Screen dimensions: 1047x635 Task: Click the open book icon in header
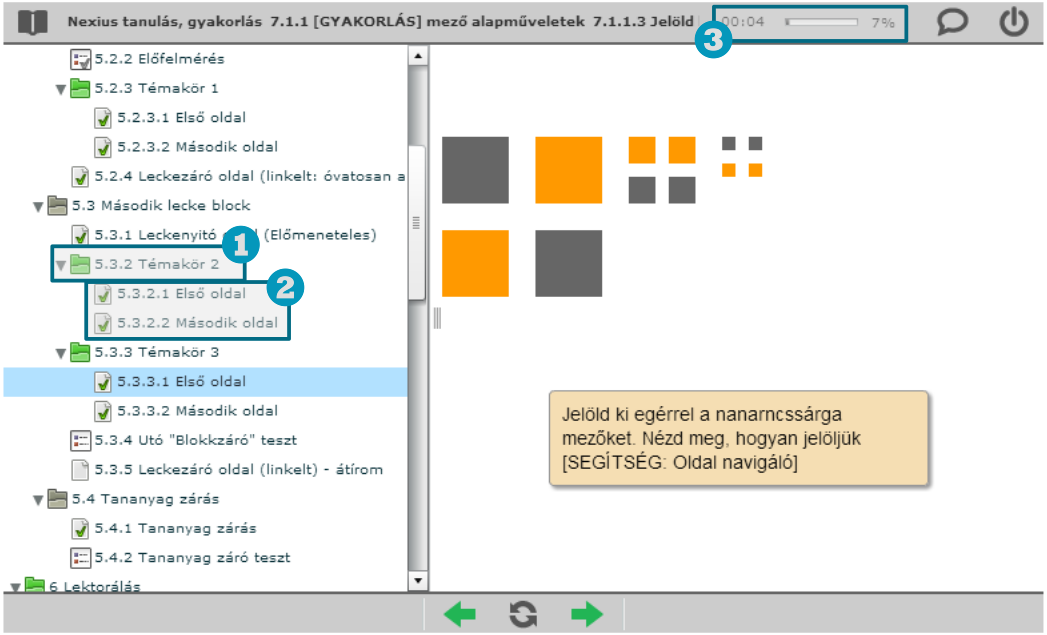pos(32,22)
